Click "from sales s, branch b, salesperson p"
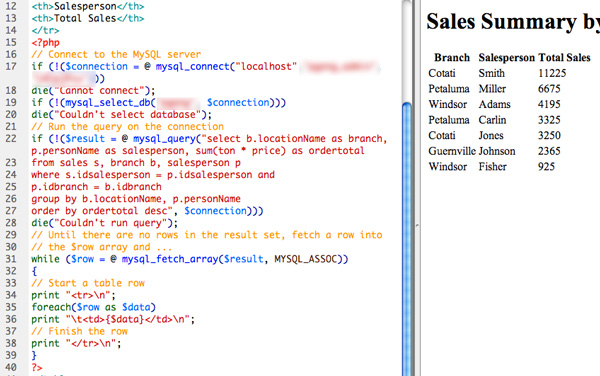Screen dimensions: 600x376 136,163
